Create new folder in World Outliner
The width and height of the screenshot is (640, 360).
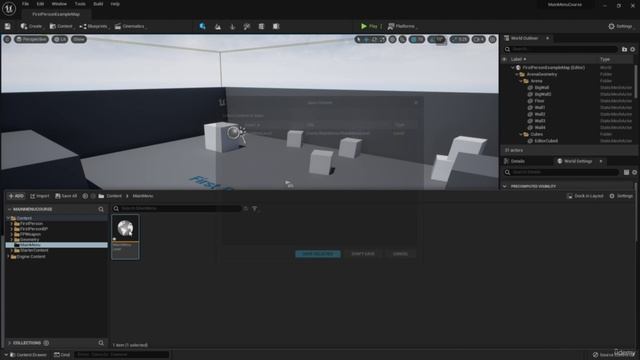tap(624, 49)
